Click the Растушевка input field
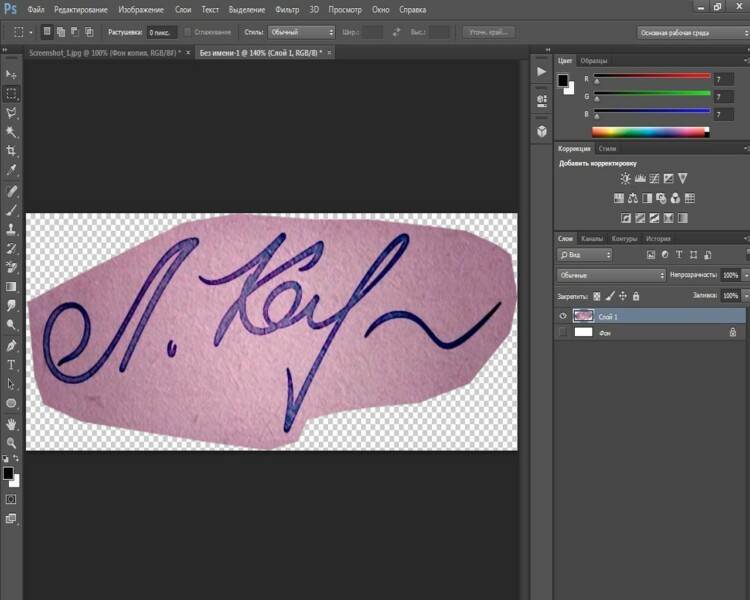 tap(161, 32)
